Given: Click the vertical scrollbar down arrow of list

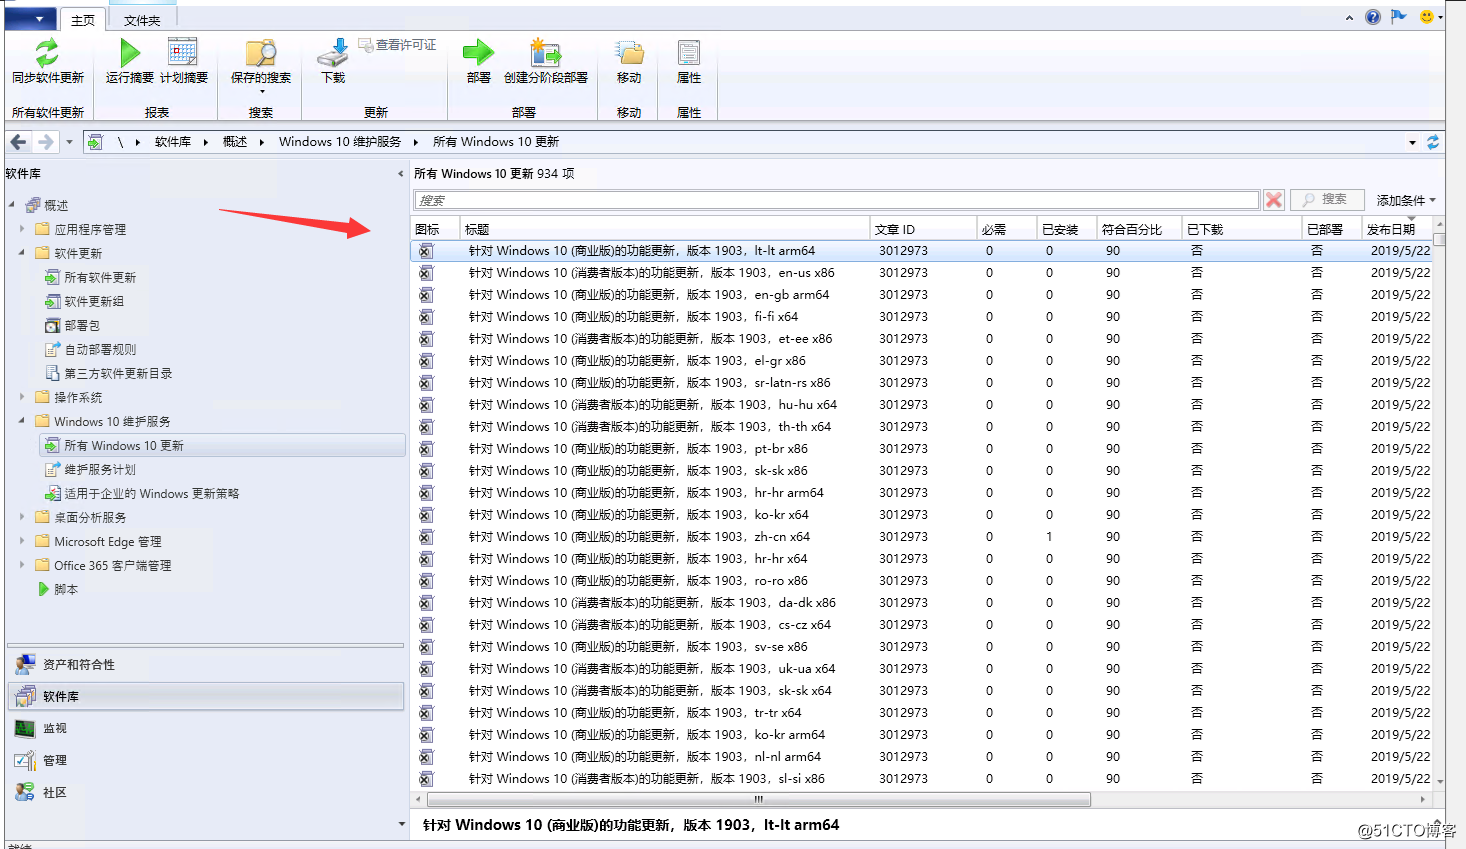Looking at the screenshot, I should (x=1440, y=781).
